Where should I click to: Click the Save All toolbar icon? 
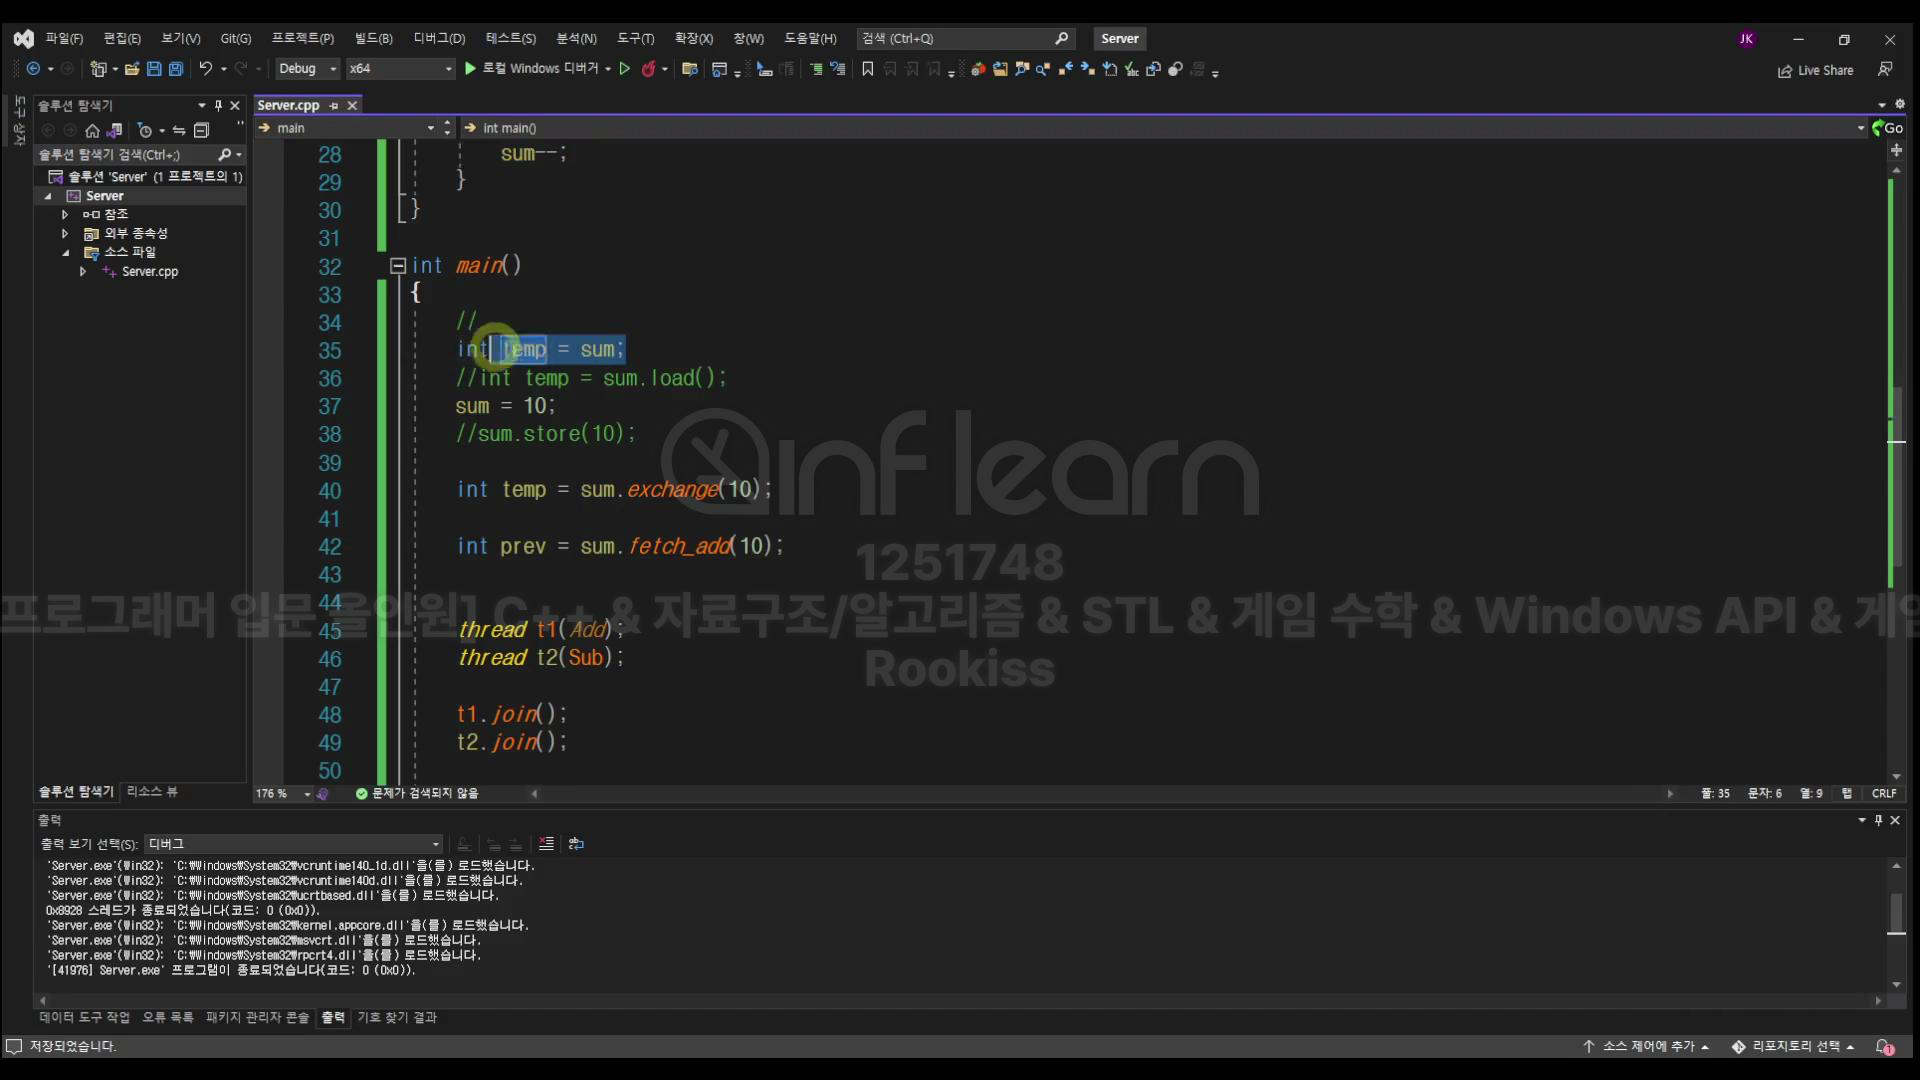click(x=176, y=69)
